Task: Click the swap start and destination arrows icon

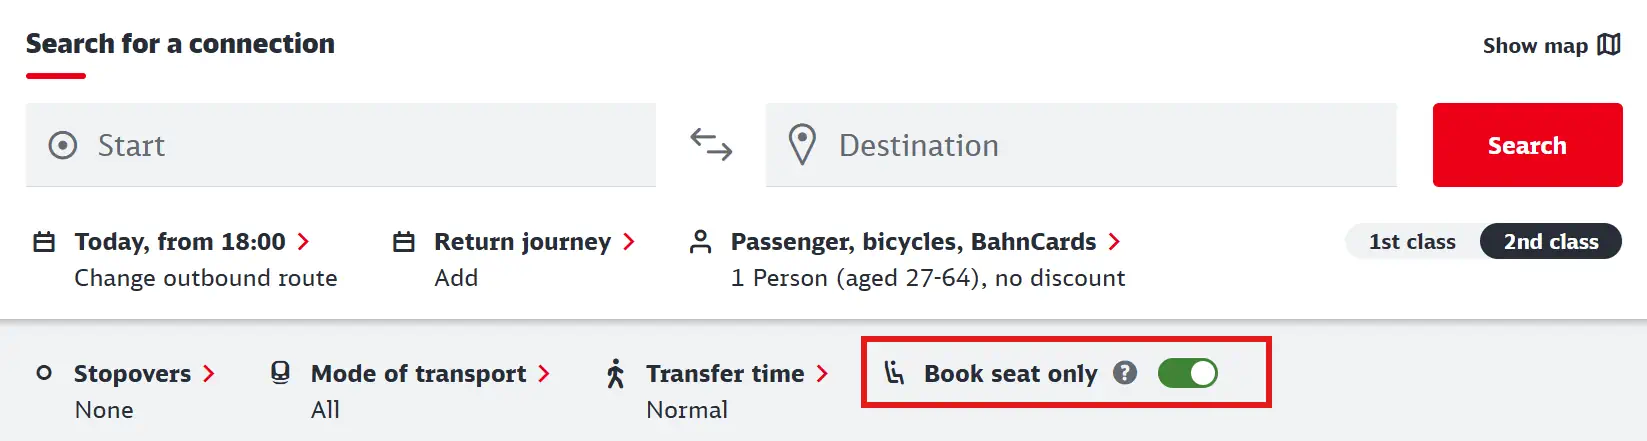Action: point(711,145)
